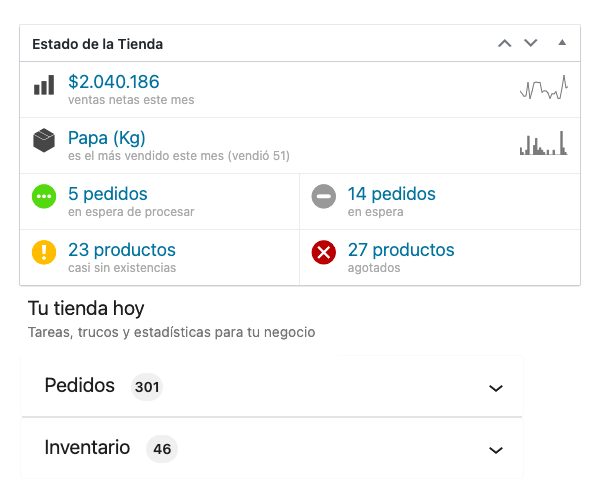The image size is (600, 500).
Task: View the 27 productos agotados link
Action: (401, 250)
